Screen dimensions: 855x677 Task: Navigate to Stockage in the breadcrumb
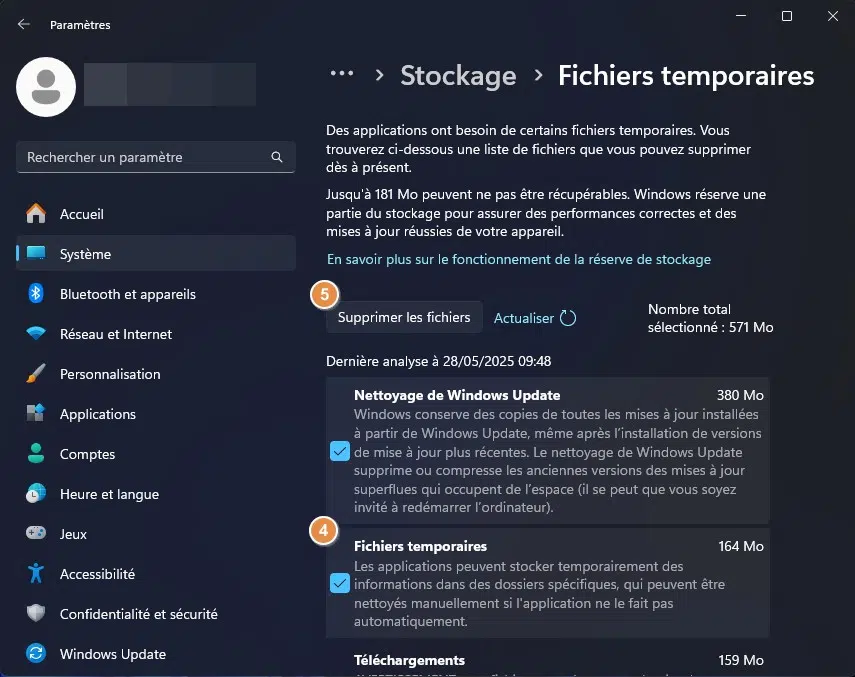[458, 75]
